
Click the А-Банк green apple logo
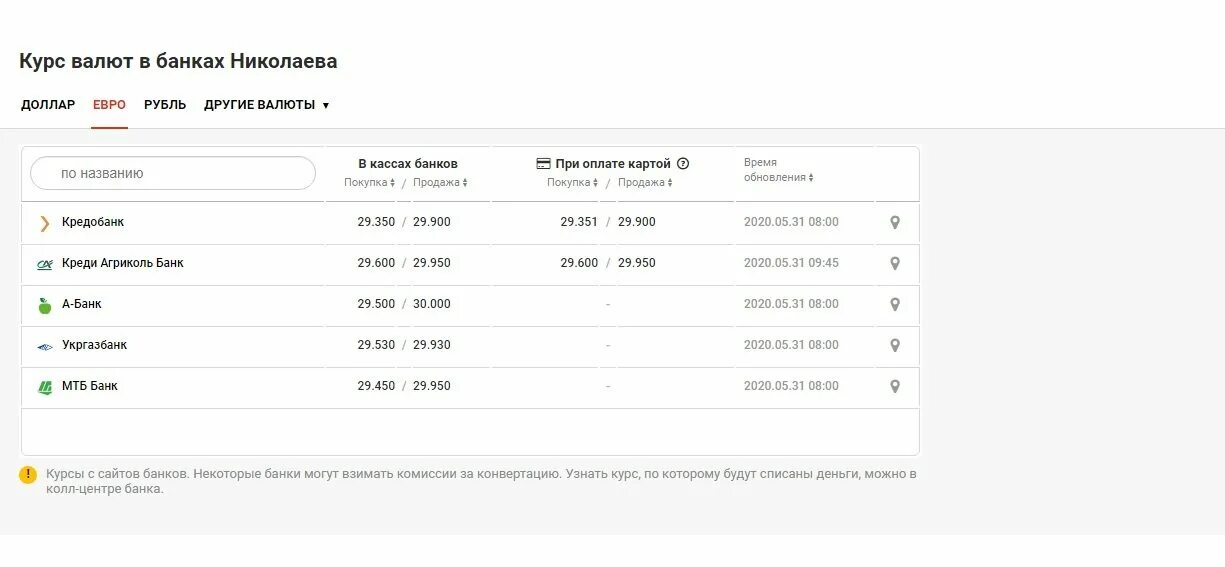pos(45,305)
